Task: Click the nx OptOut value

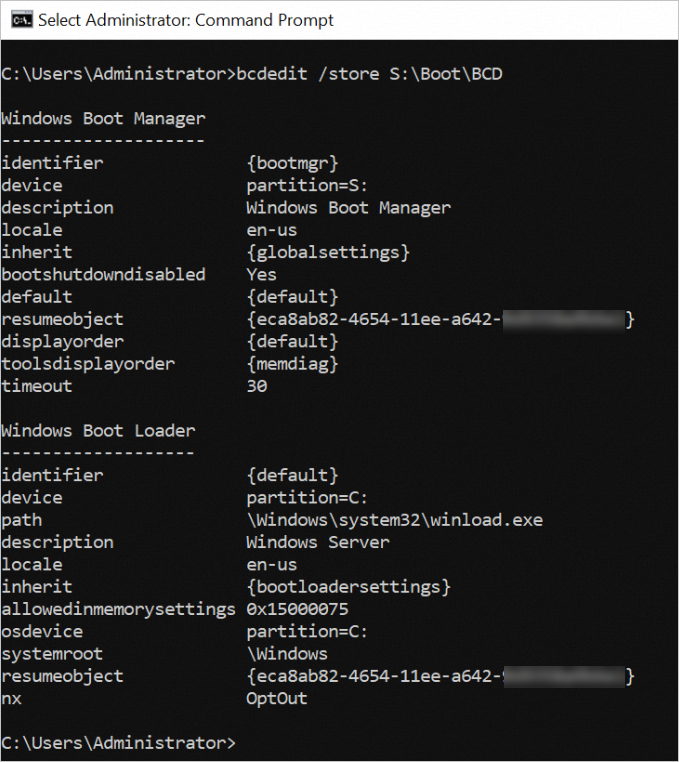Action: 277,699
